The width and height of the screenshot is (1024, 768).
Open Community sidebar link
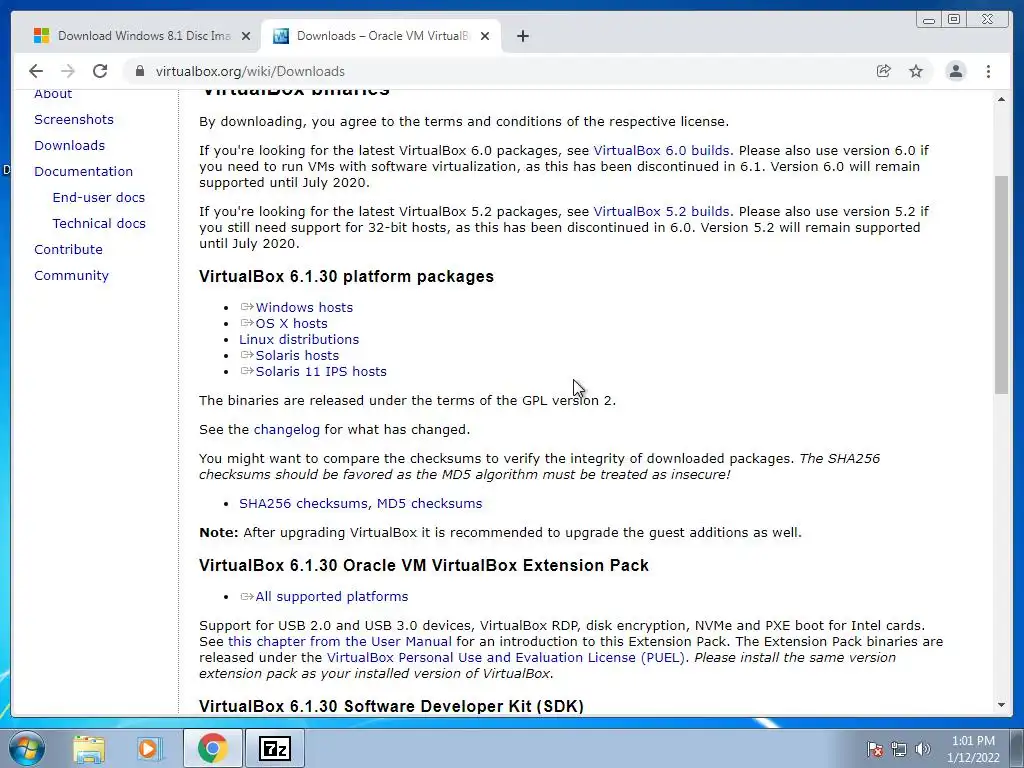[71, 276]
